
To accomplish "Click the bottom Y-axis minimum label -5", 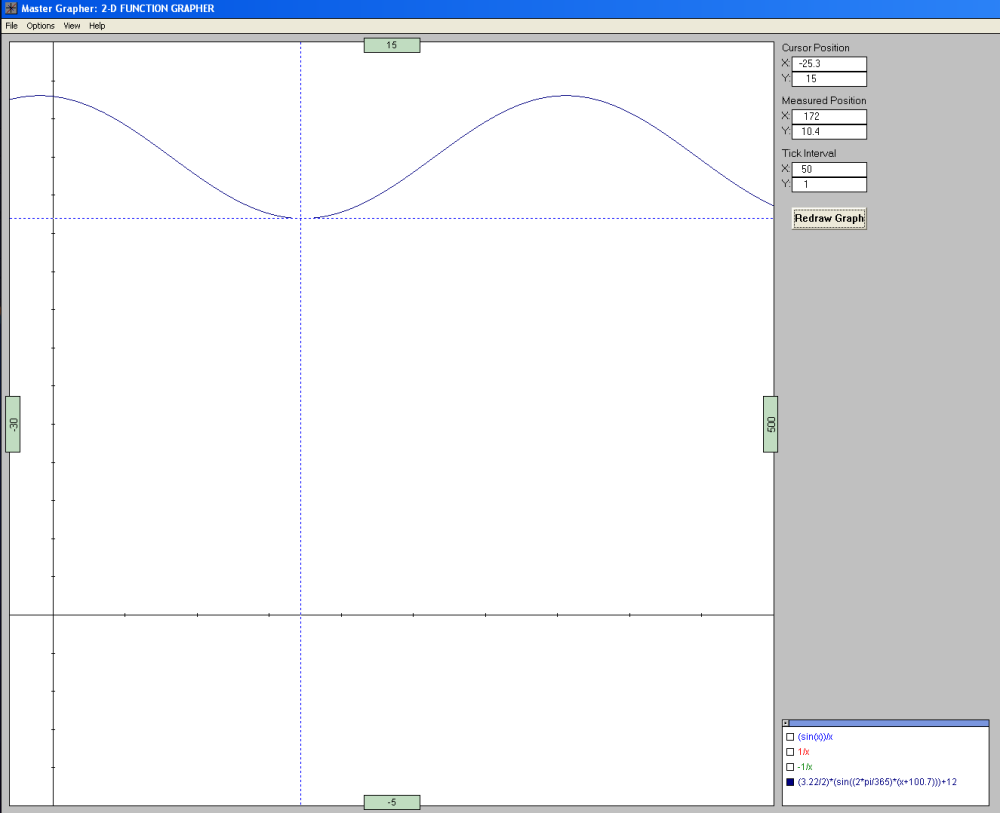I will pyautogui.click(x=391, y=802).
